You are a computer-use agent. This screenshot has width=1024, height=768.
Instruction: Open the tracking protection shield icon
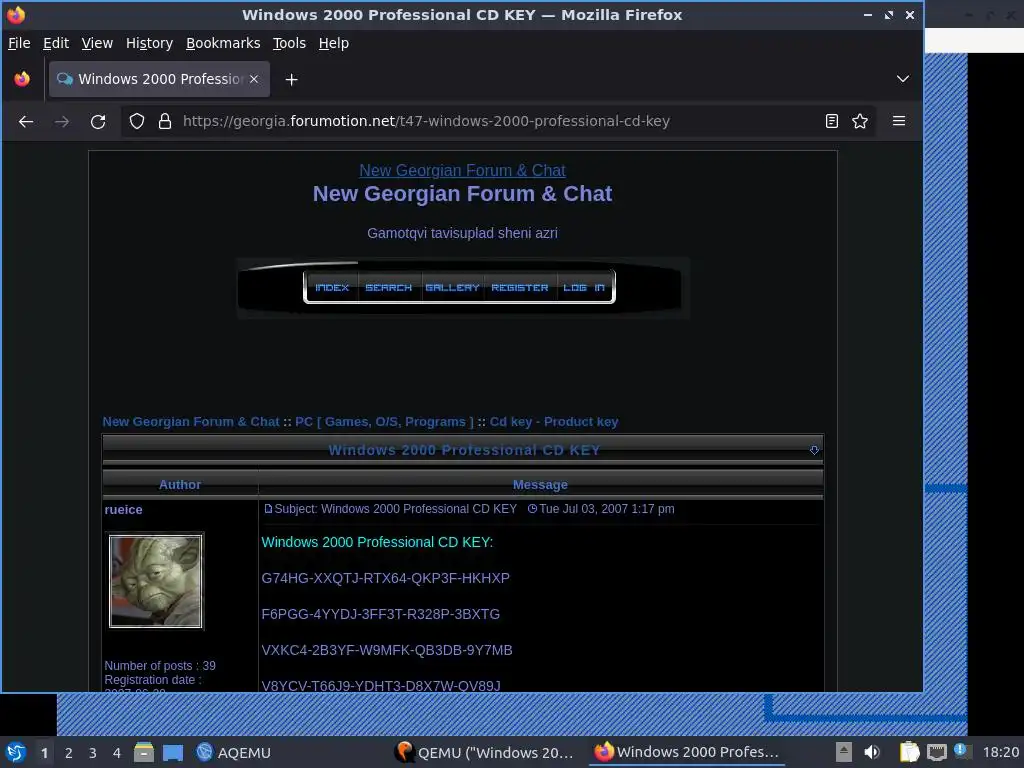pyautogui.click(x=136, y=121)
